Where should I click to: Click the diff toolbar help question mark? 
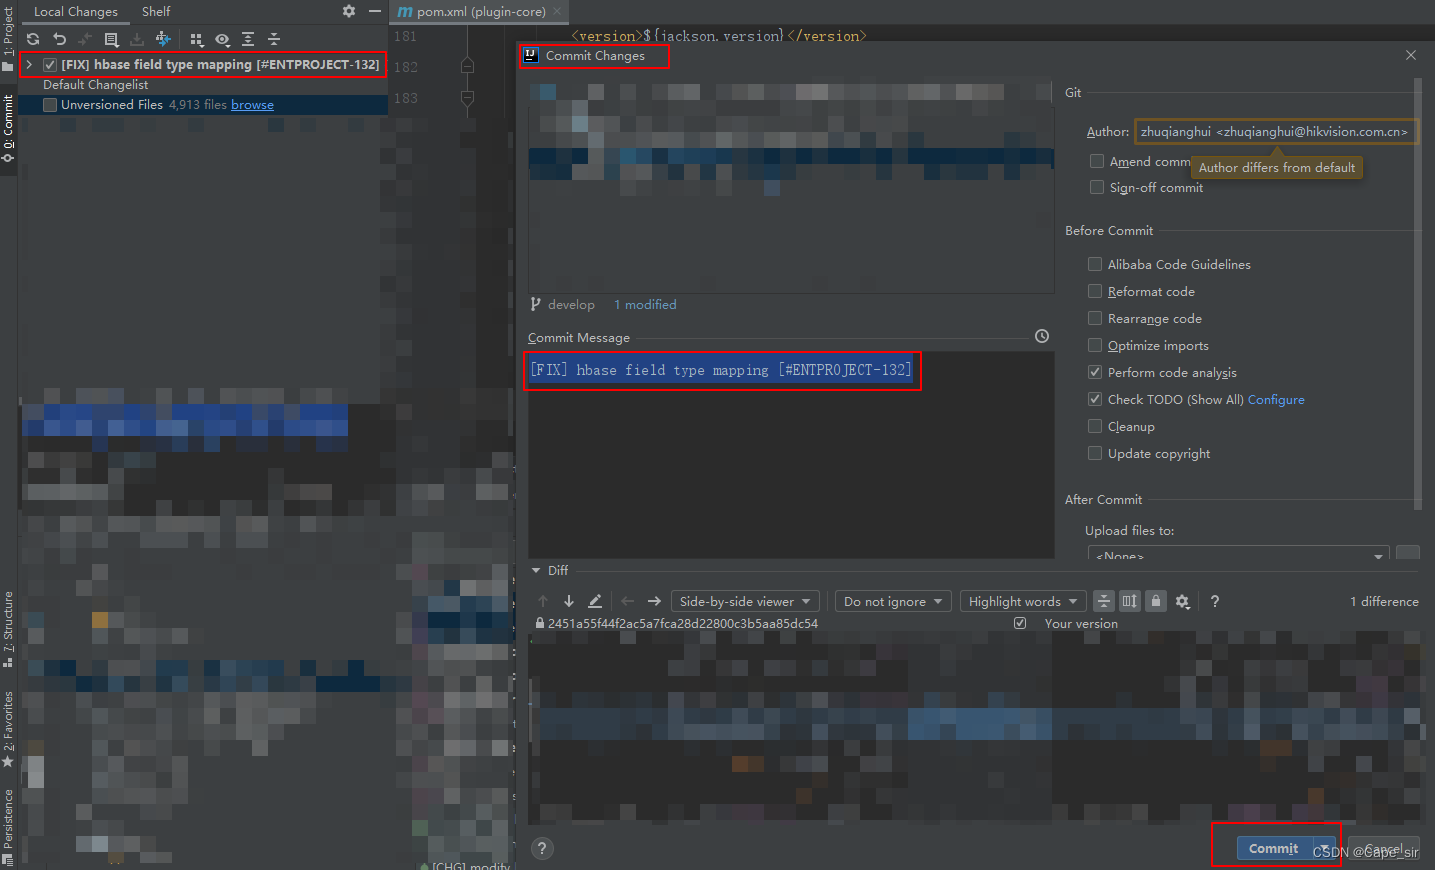click(1215, 601)
